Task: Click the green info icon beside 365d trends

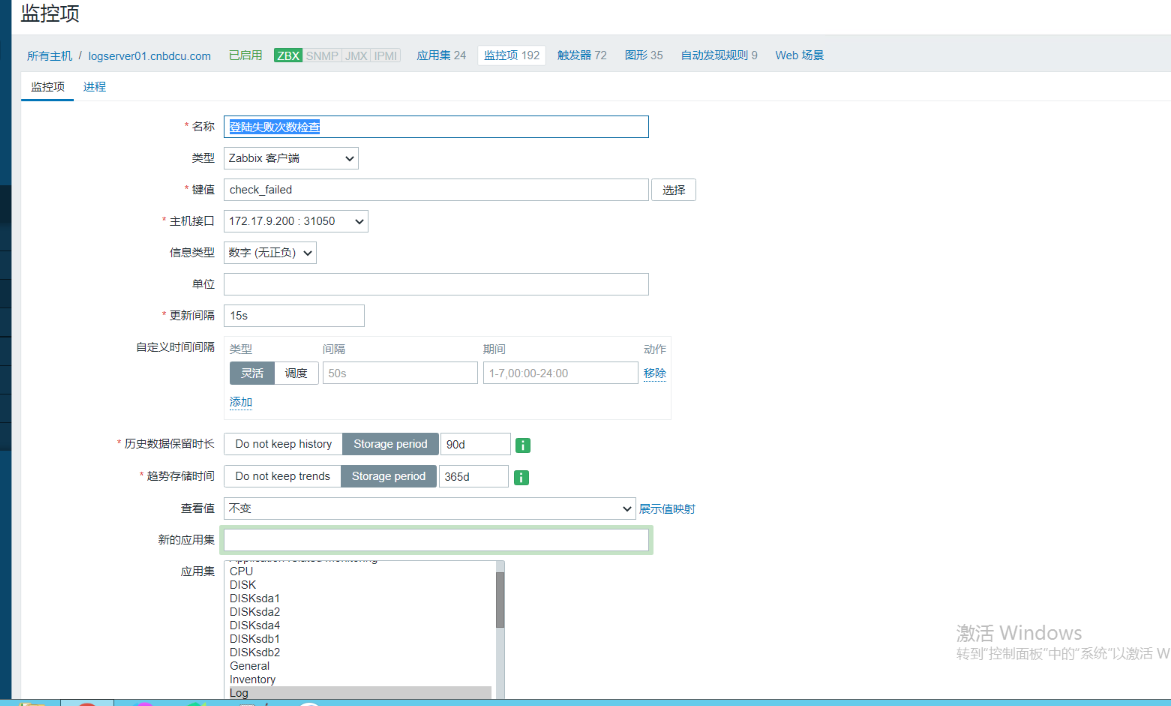Action: point(521,477)
